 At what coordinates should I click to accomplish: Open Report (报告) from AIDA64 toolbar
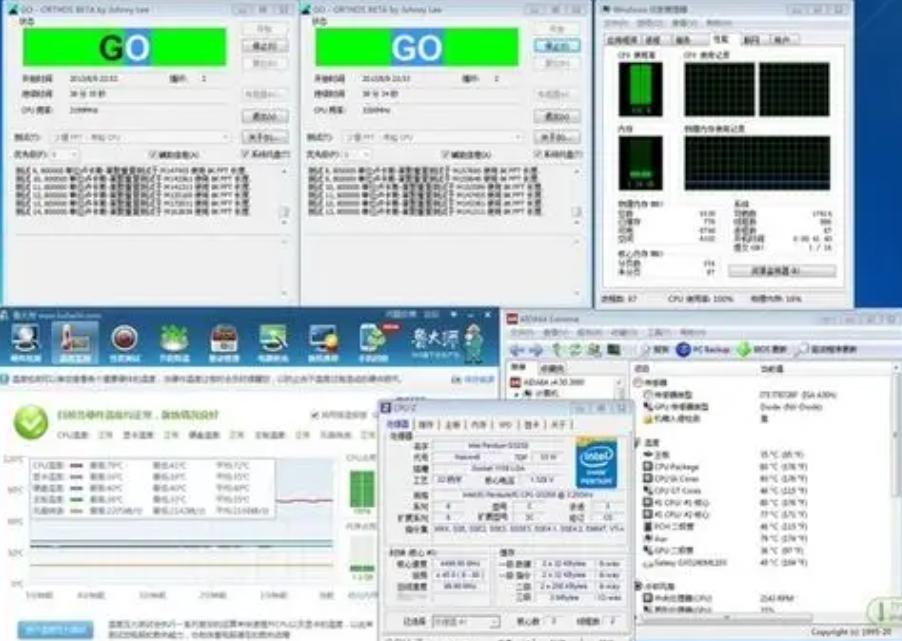(x=653, y=349)
